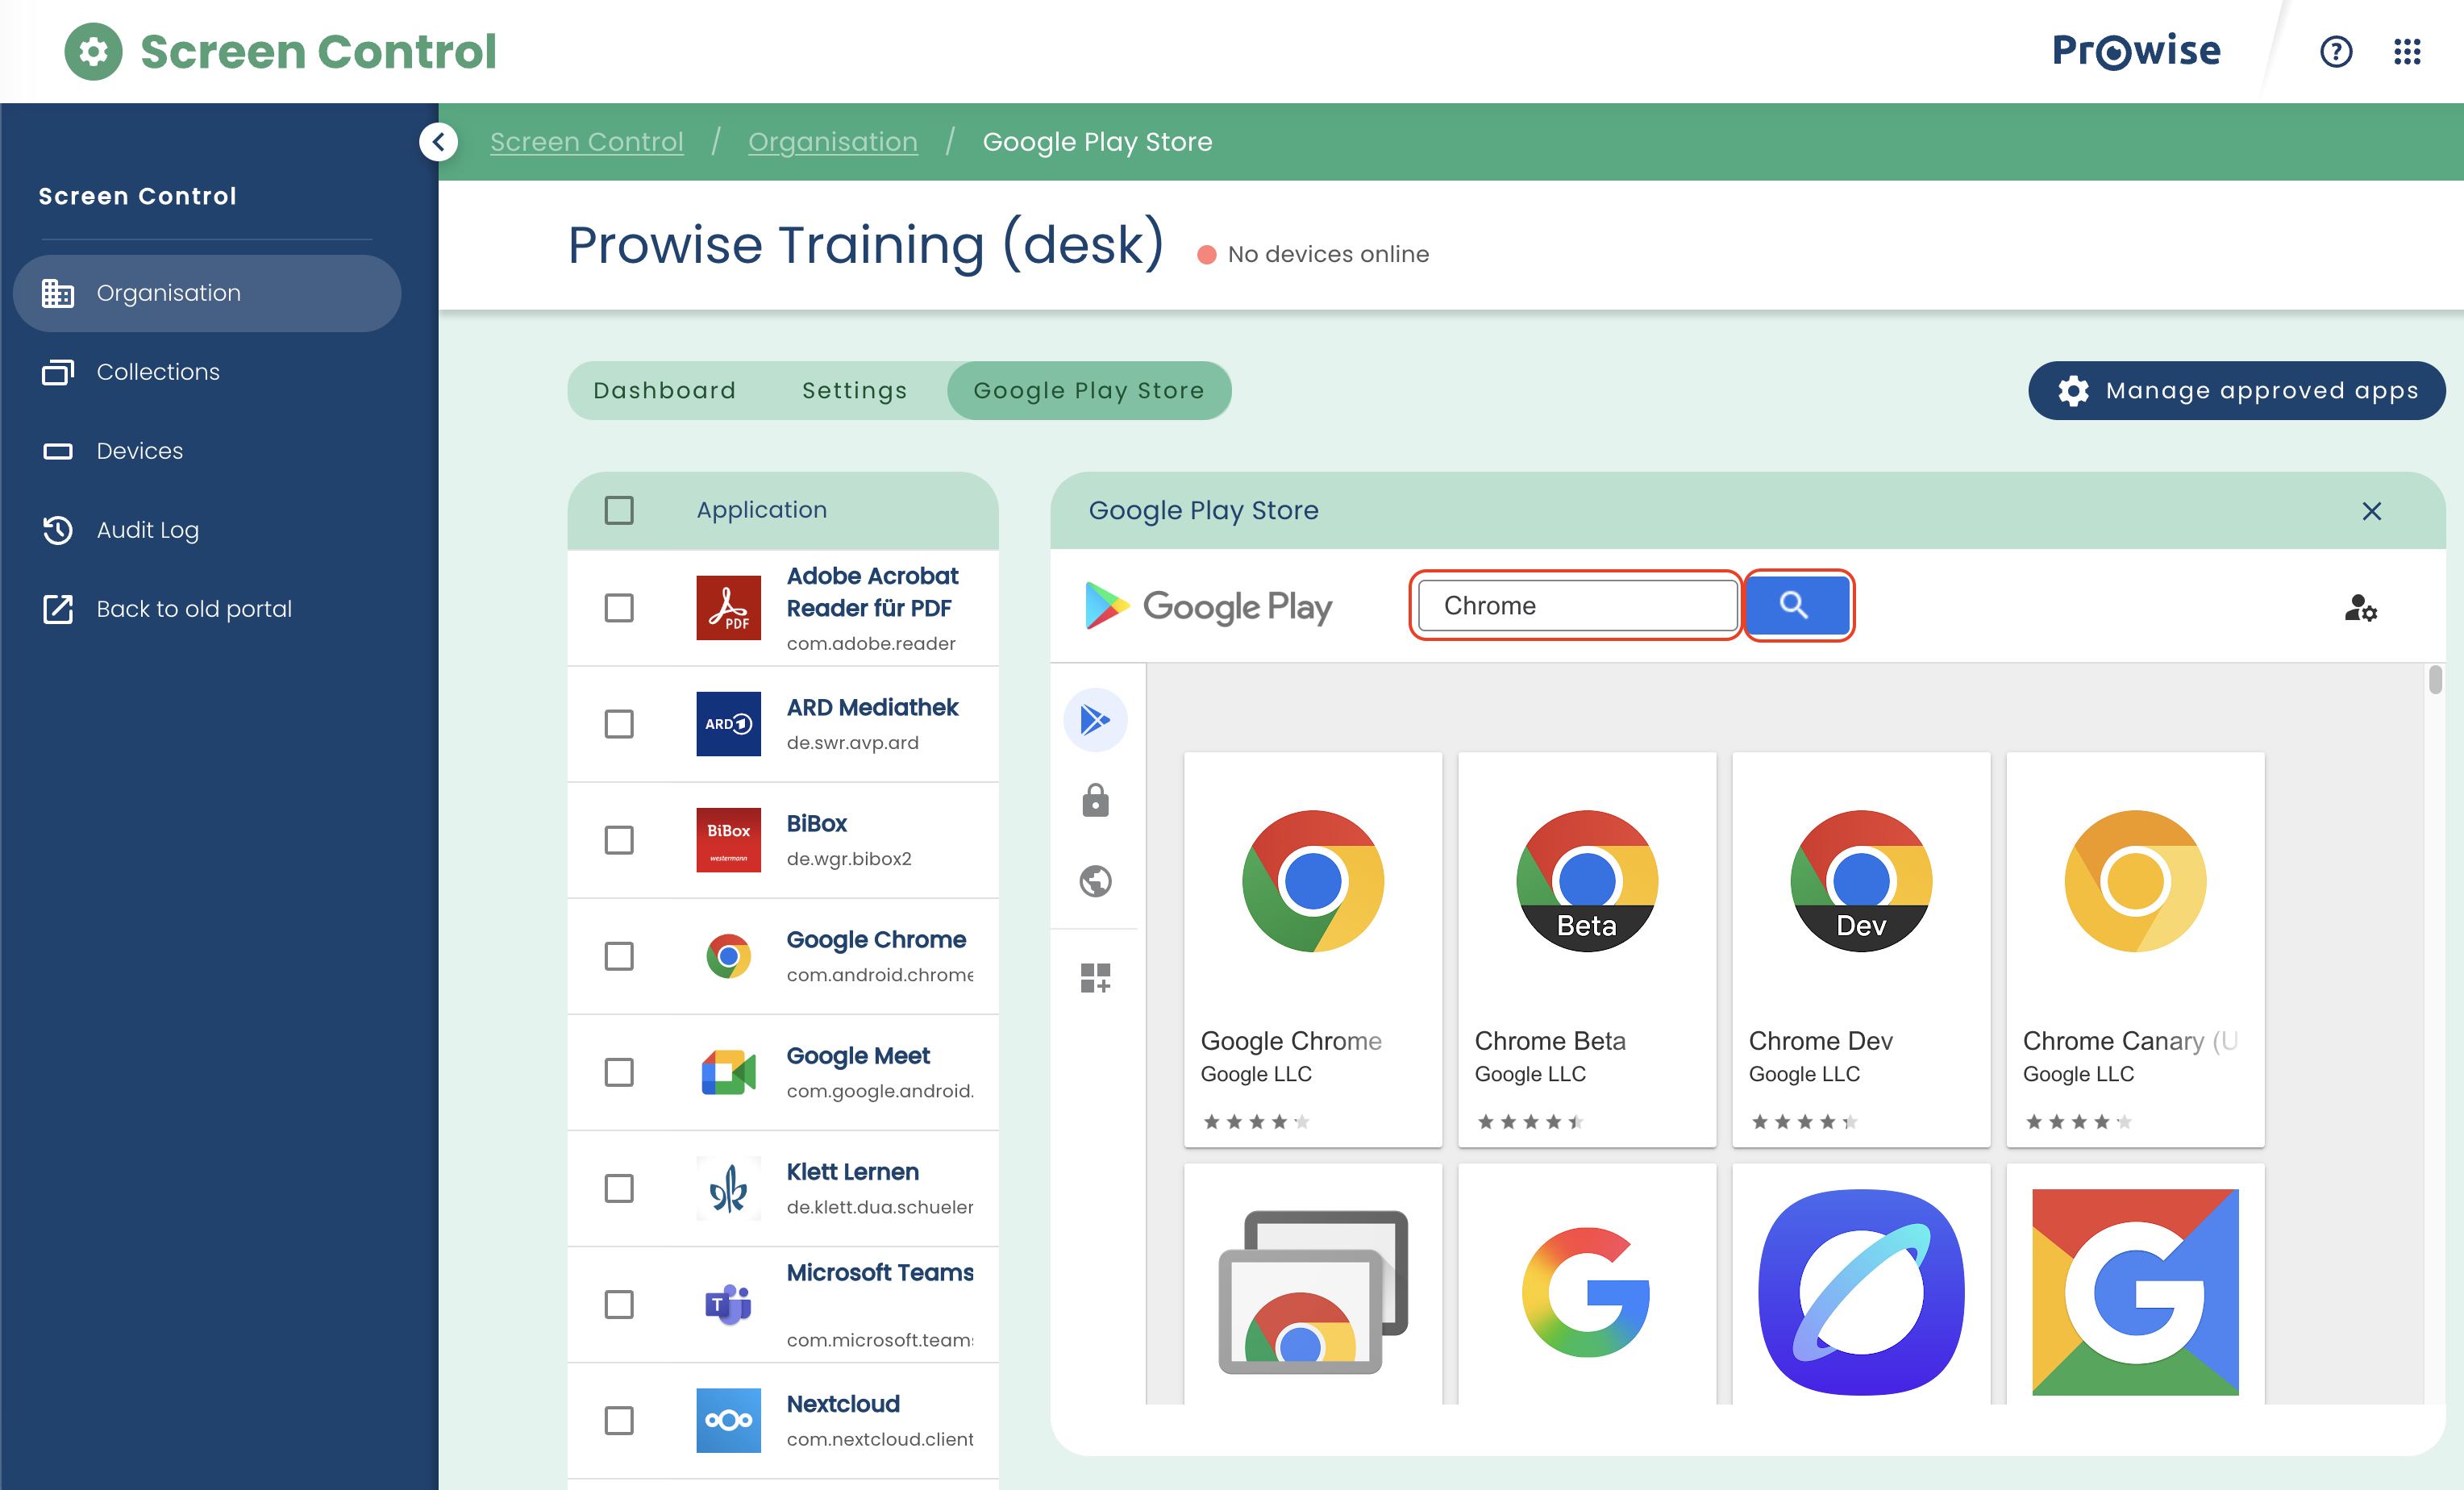Open private apps lock icon
The image size is (2464, 1490).
[x=1095, y=800]
